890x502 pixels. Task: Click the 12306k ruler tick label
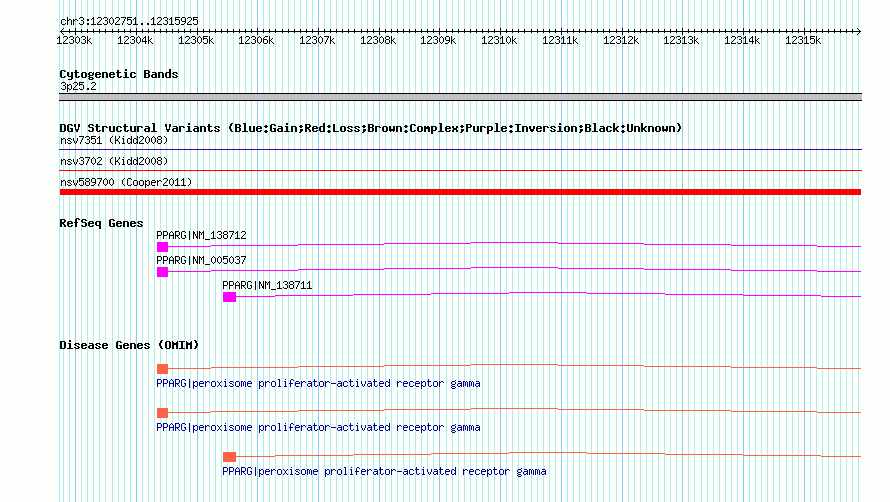click(x=256, y=40)
